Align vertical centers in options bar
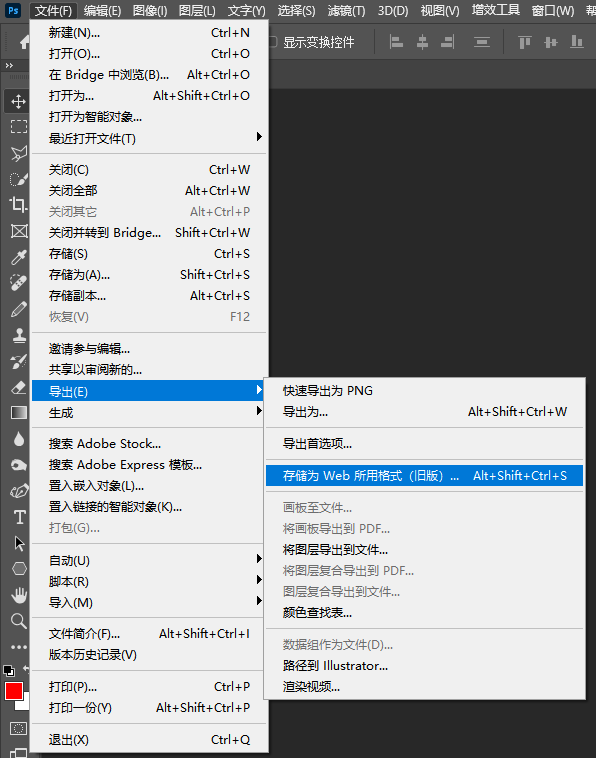Screen dimensions: 596x758 tap(551, 43)
